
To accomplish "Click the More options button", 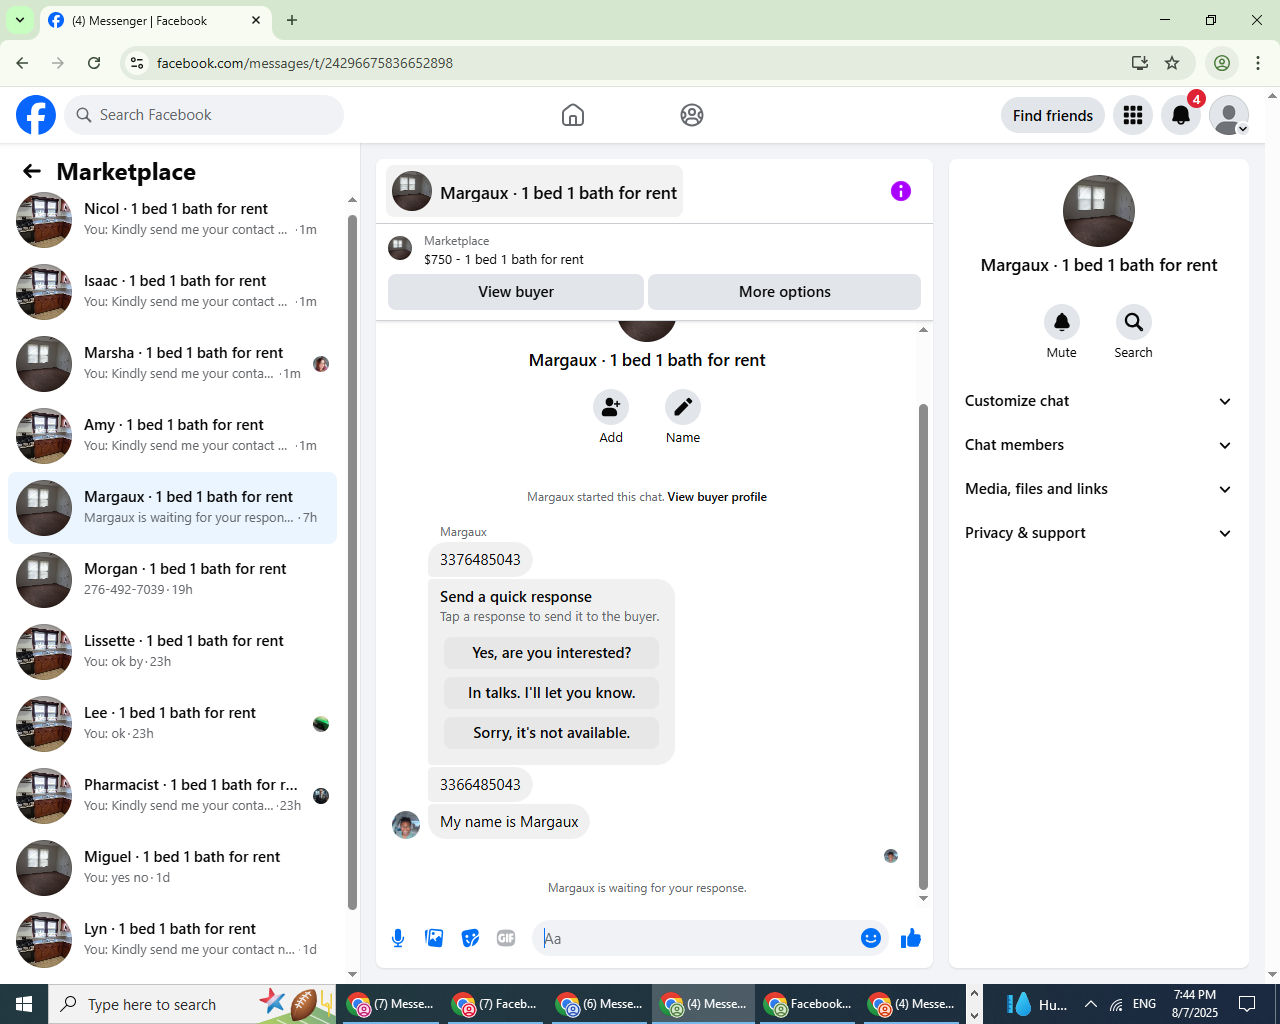I will [x=785, y=292].
